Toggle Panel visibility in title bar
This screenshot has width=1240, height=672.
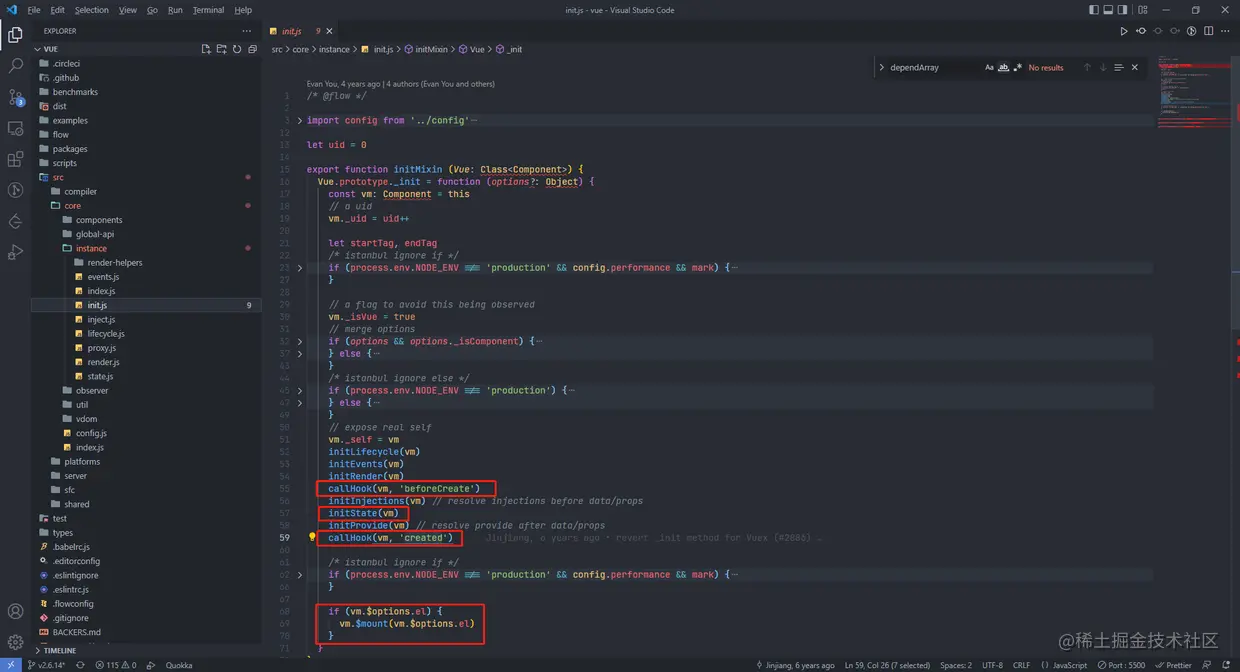point(1109,10)
